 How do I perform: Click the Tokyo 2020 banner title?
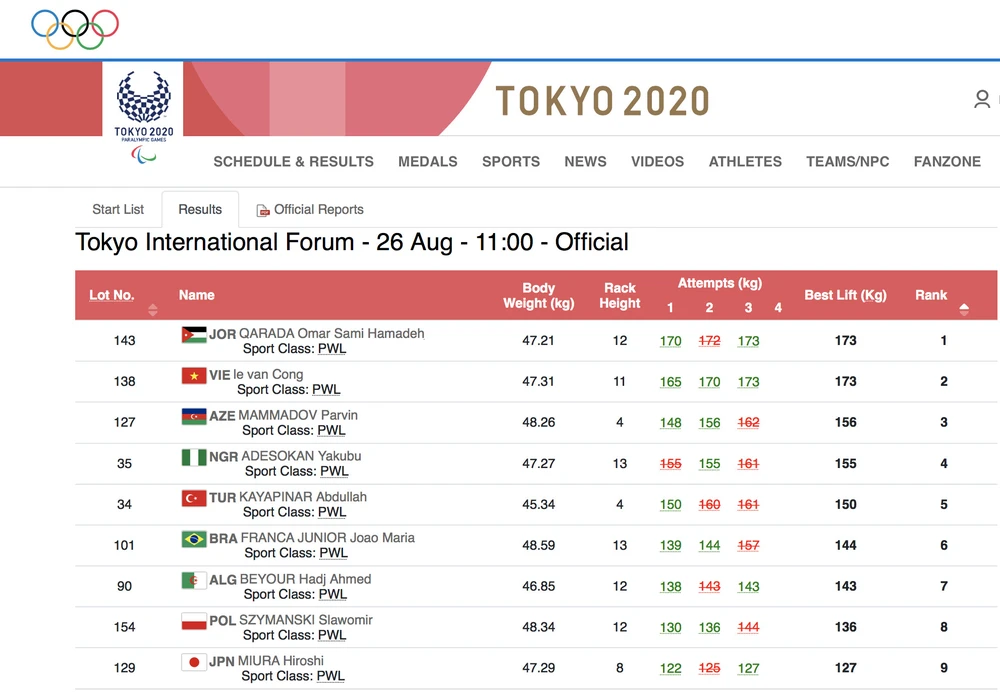tap(602, 101)
